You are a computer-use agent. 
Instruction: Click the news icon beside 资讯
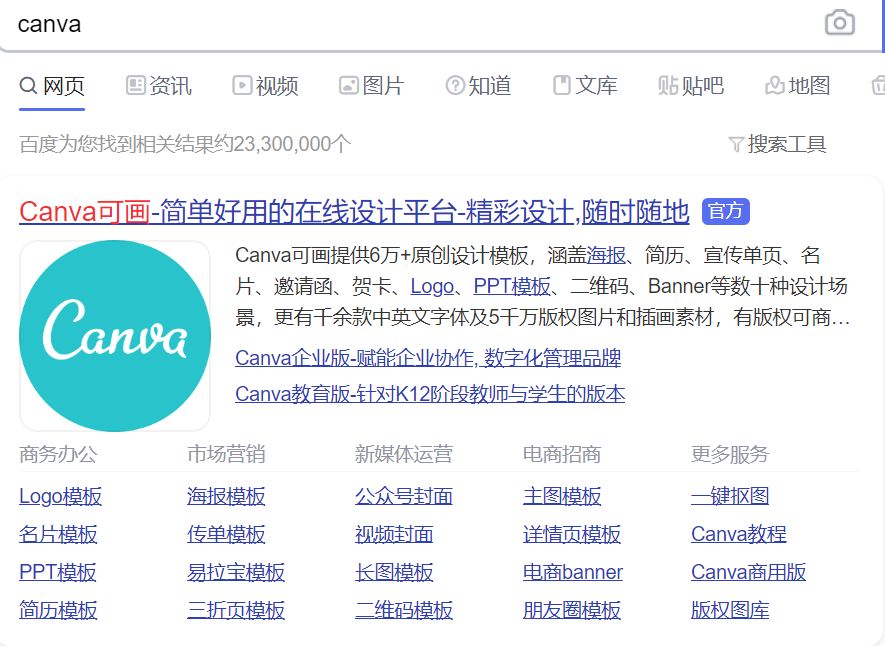point(135,86)
